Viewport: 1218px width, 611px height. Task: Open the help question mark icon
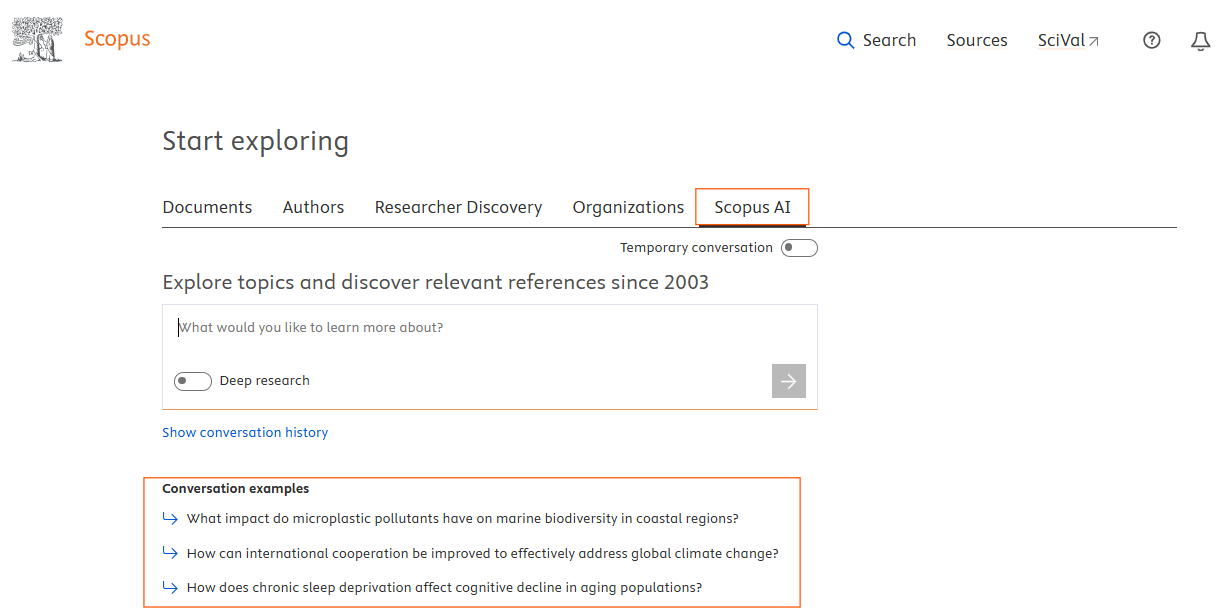[x=1152, y=40]
